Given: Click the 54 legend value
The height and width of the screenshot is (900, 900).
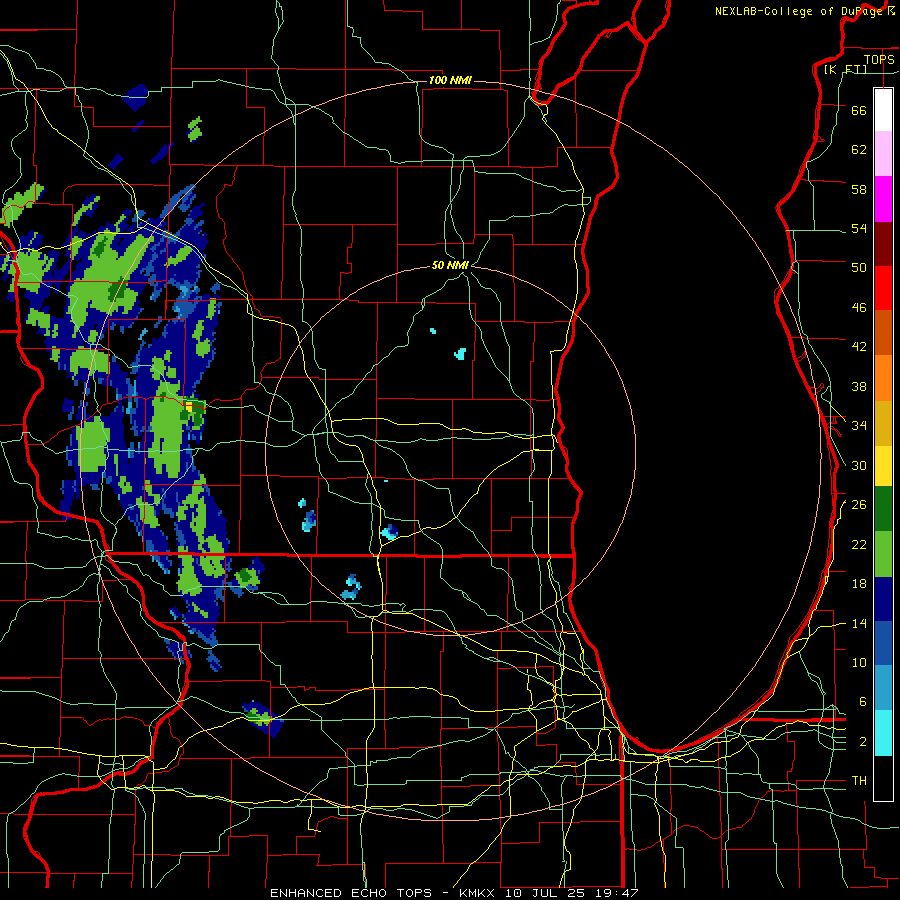Looking at the screenshot, I should pyautogui.click(x=859, y=228).
